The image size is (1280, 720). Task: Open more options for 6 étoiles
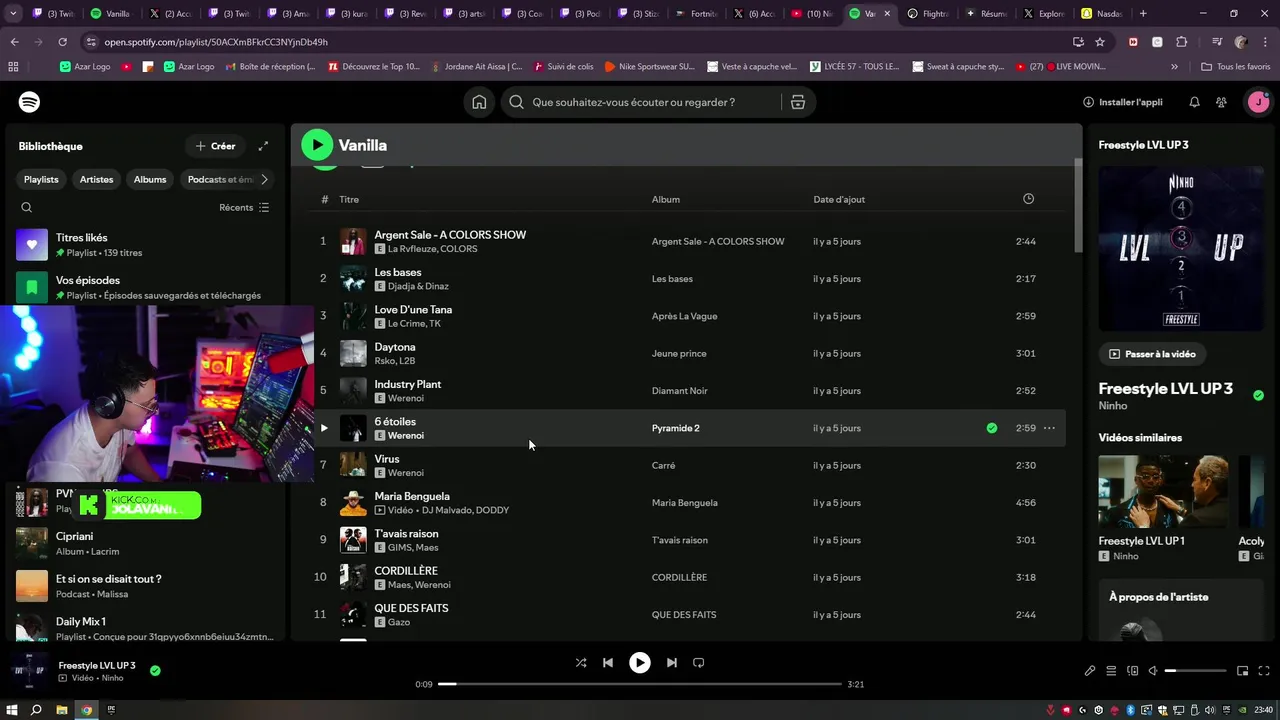(x=1049, y=428)
